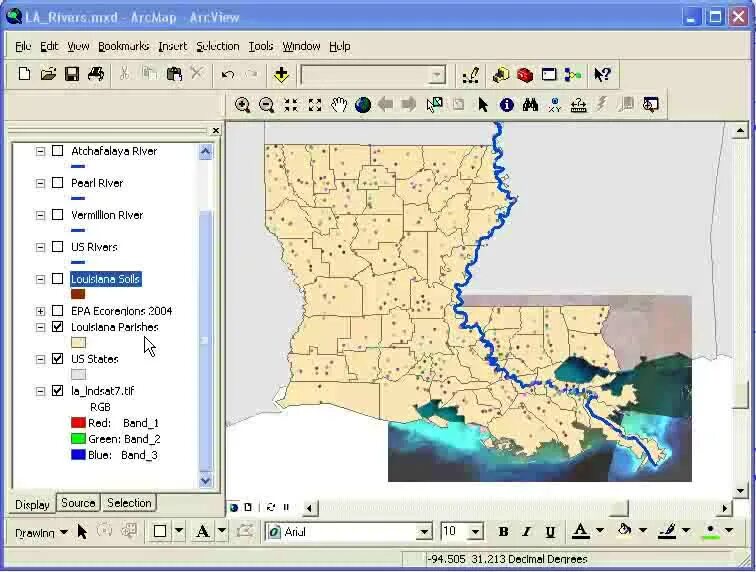Viewport: 756px width, 572px height.
Task: Click the Fixed Zoom In tool
Action: (291, 105)
